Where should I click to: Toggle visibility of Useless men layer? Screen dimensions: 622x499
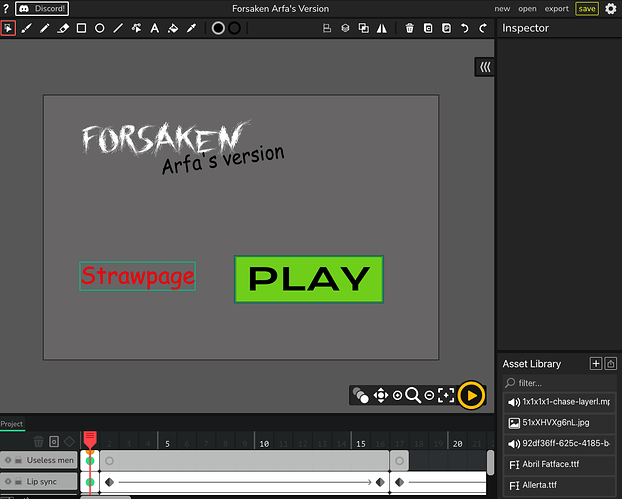(x=8, y=460)
